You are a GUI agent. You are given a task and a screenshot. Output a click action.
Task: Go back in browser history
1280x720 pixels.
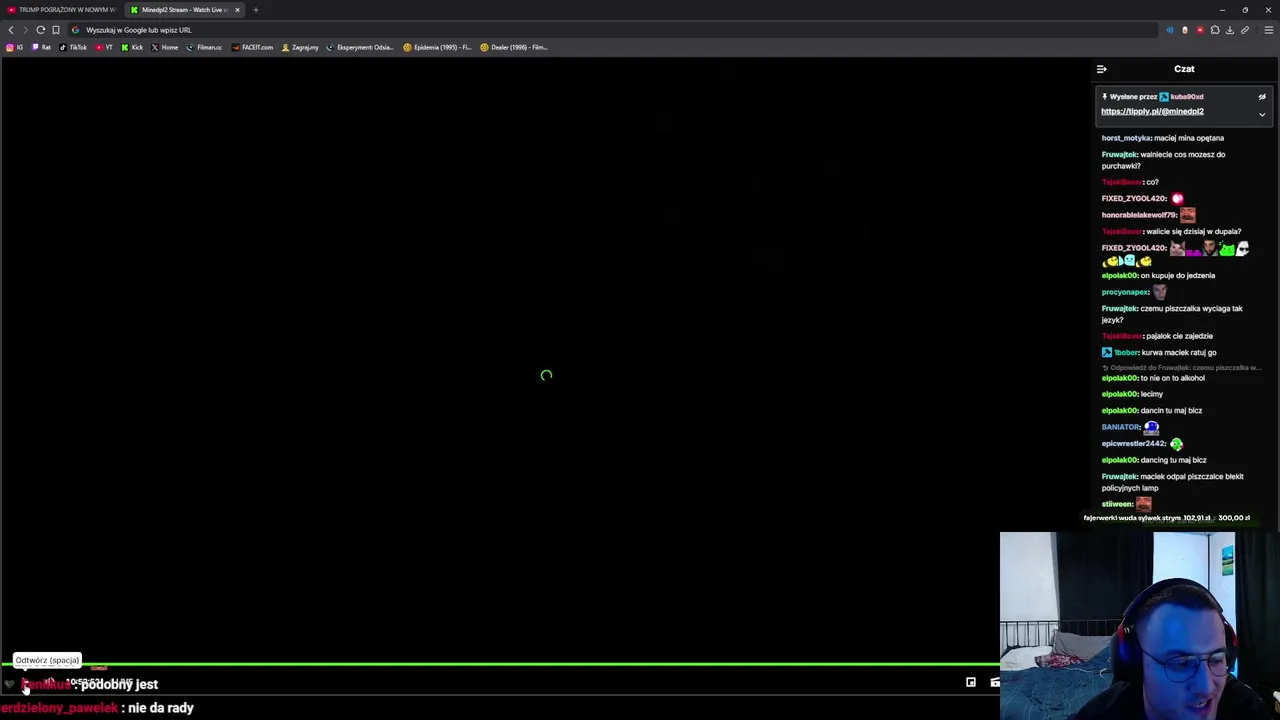tap(11, 30)
